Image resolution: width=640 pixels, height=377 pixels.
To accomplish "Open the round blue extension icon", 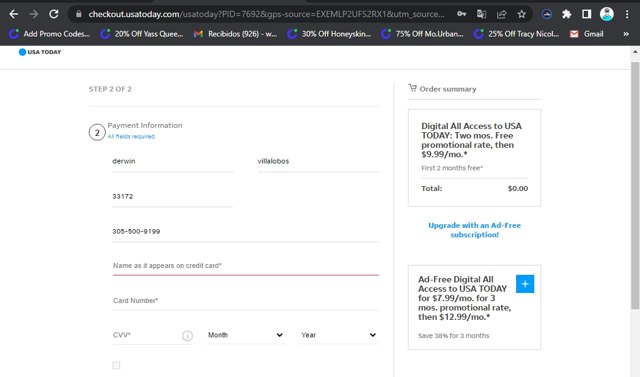I will [x=547, y=14].
